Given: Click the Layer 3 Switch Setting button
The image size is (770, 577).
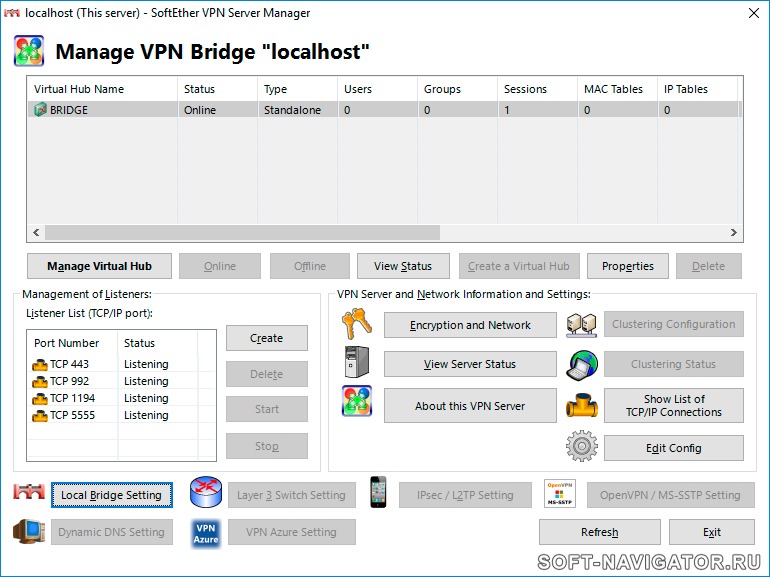Looking at the screenshot, I should coord(292,495).
